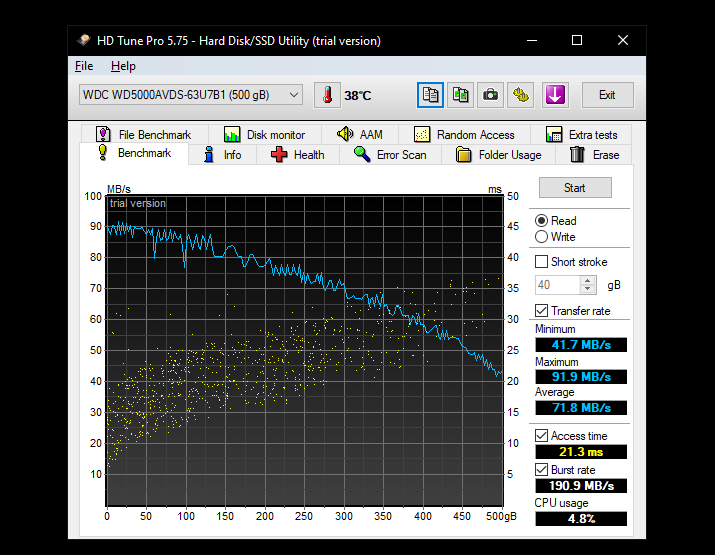This screenshot has height=555, width=715.
Task: Open the AAM tab
Action: 360,135
